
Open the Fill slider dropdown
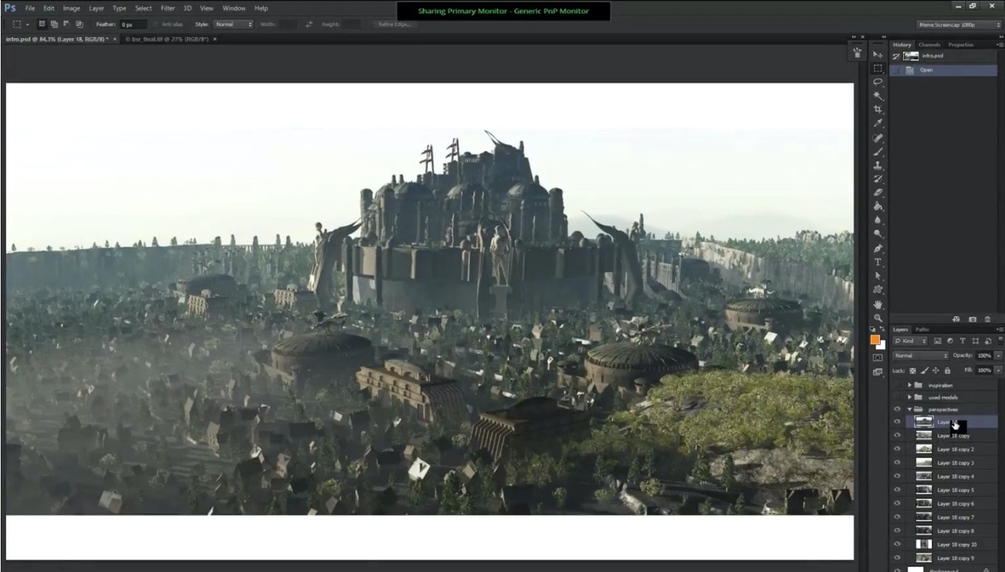click(998, 370)
